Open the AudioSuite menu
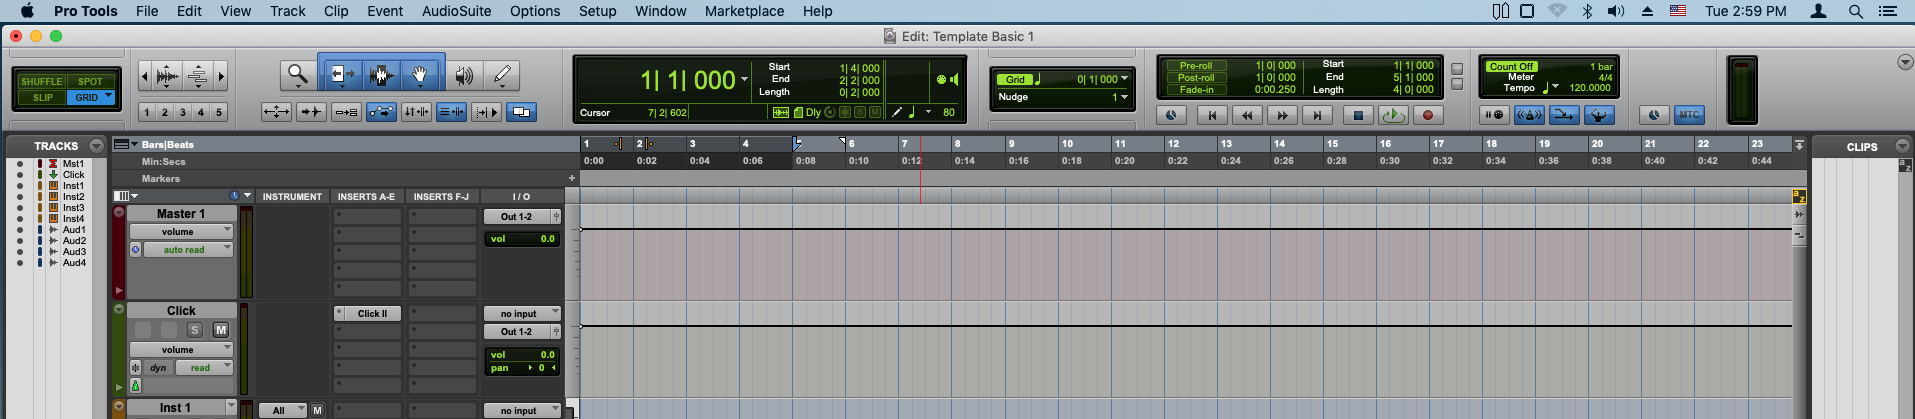Screen dimensions: 1915x419 (x=457, y=11)
